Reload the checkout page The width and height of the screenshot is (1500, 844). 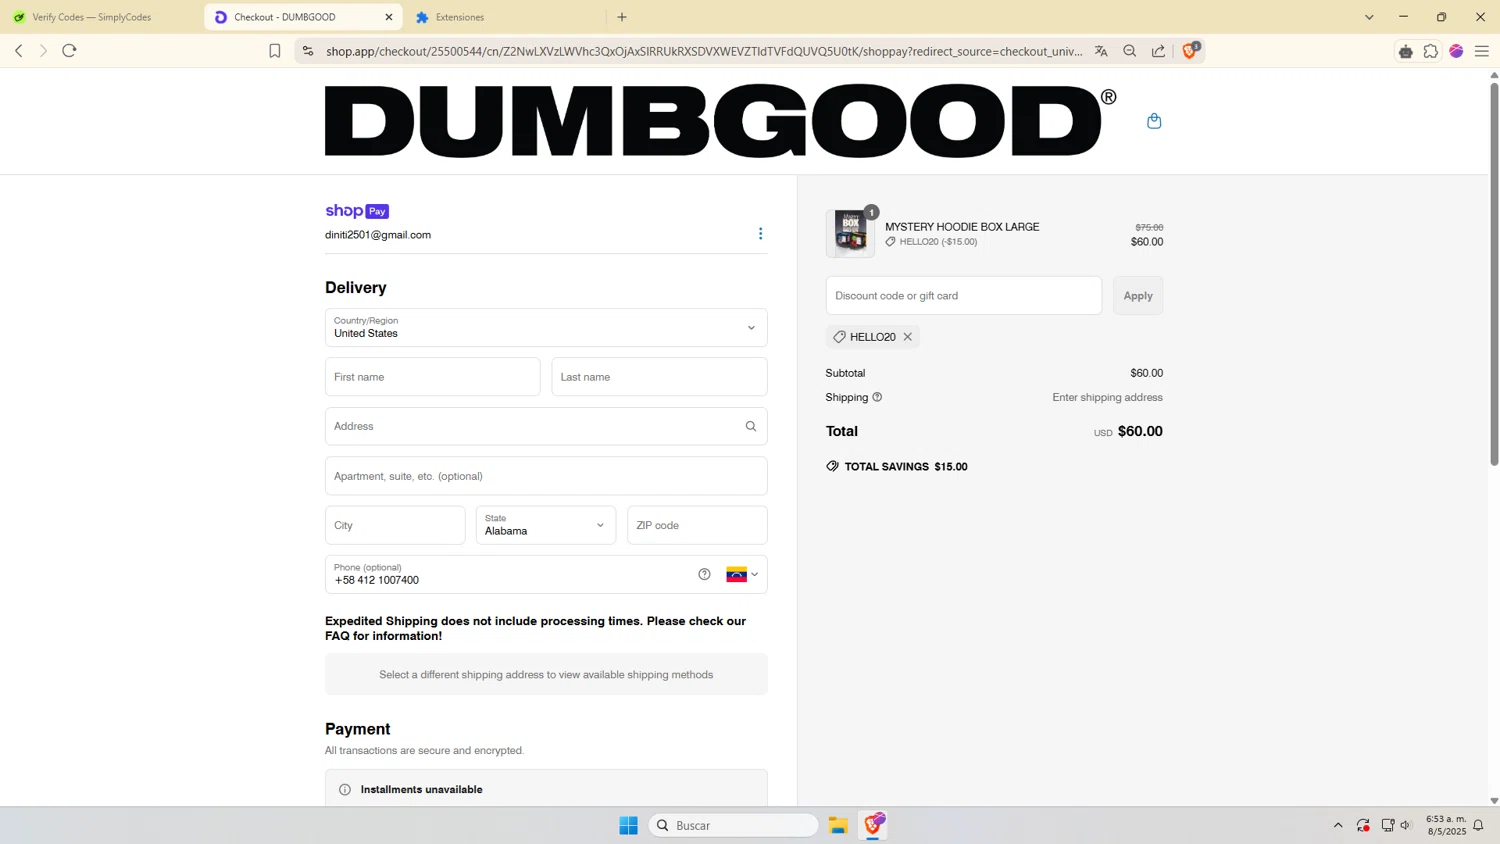(x=69, y=51)
